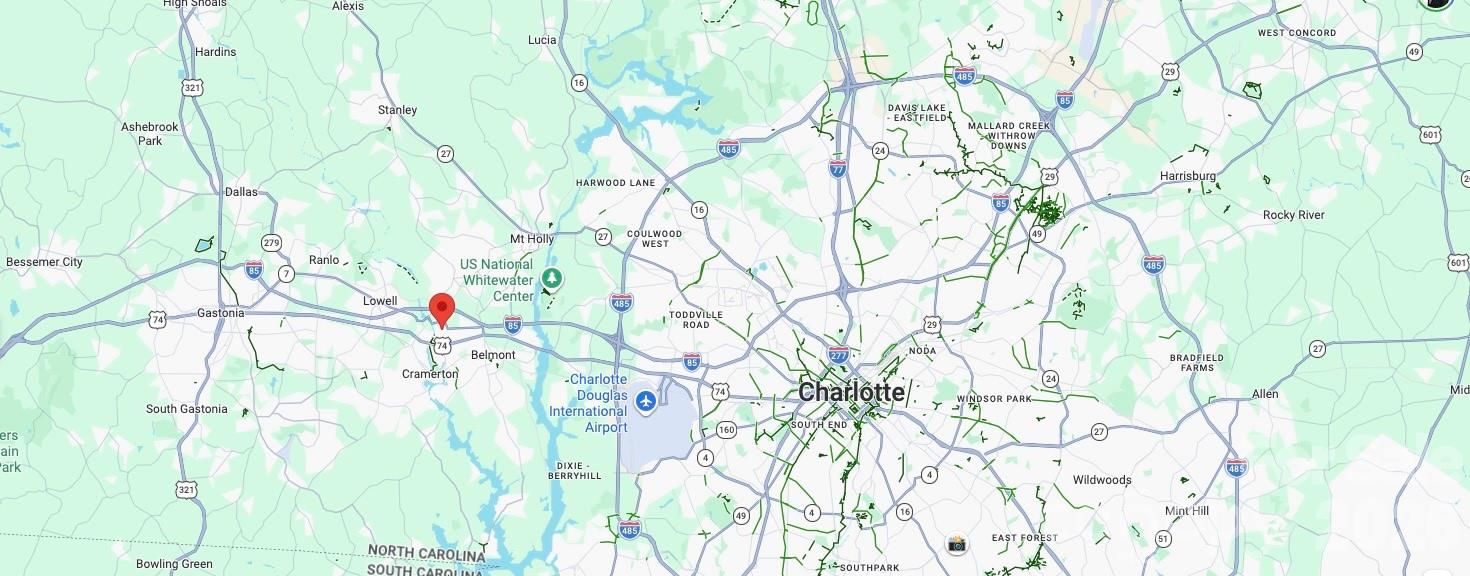Click the US National Whitewater Center label
This screenshot has width=1470, height=576.
click(497, 280)
